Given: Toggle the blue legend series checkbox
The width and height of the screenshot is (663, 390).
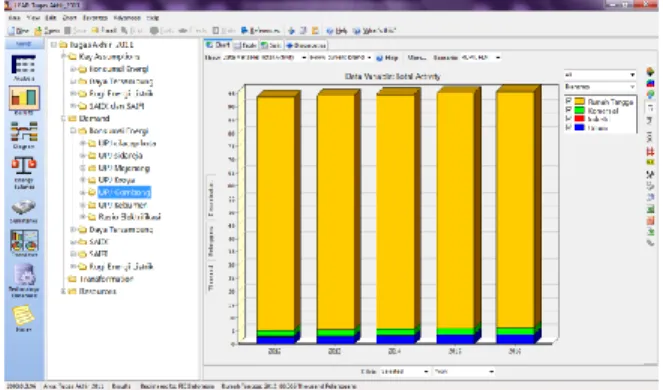Looking at the screenshot, I should coord(568,127).
